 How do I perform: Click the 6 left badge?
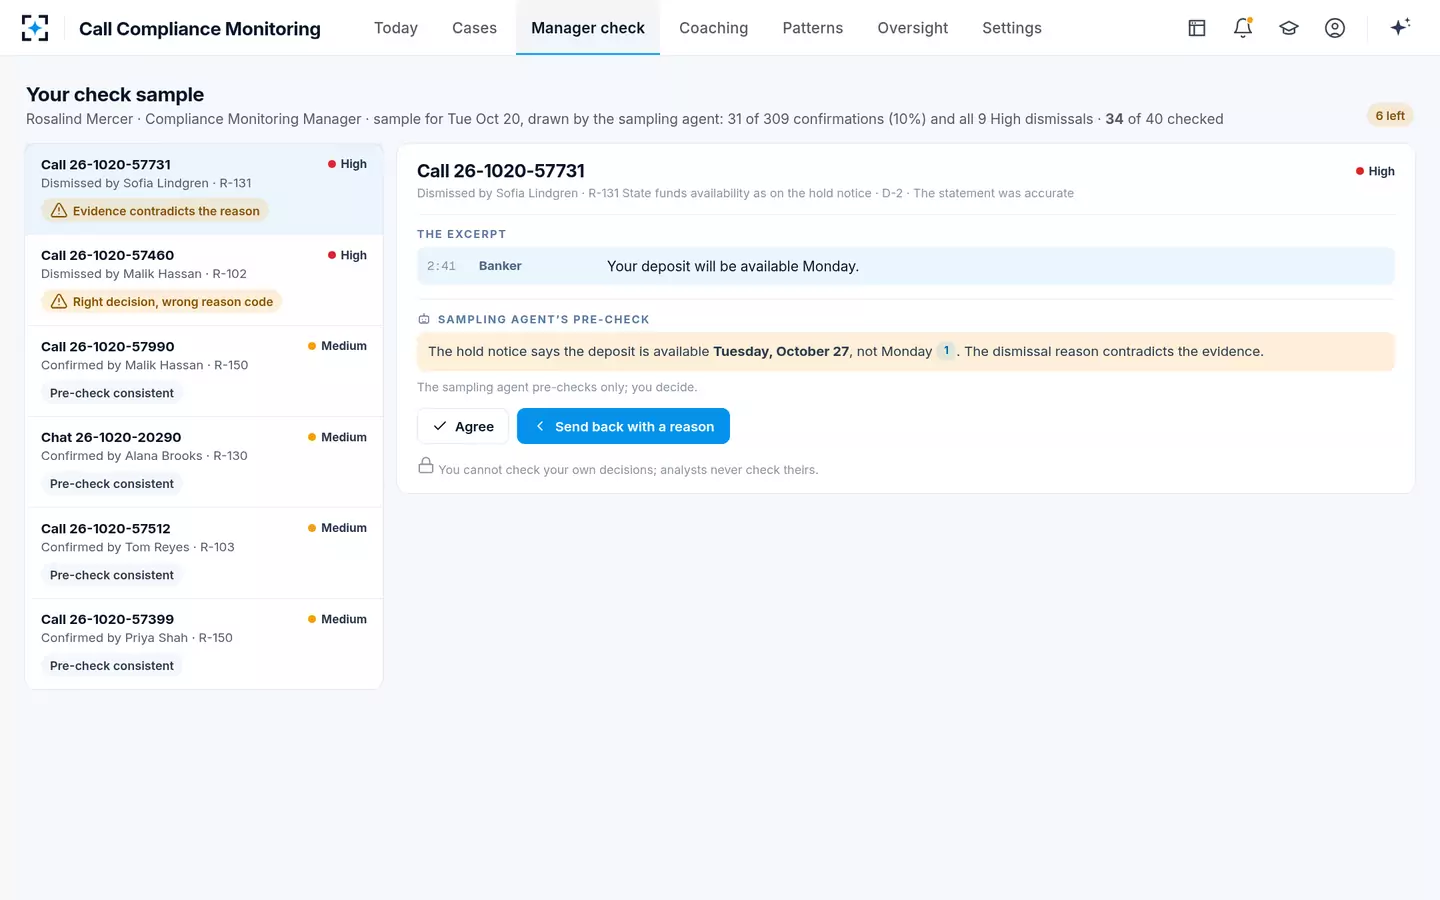pos(1390,116)
